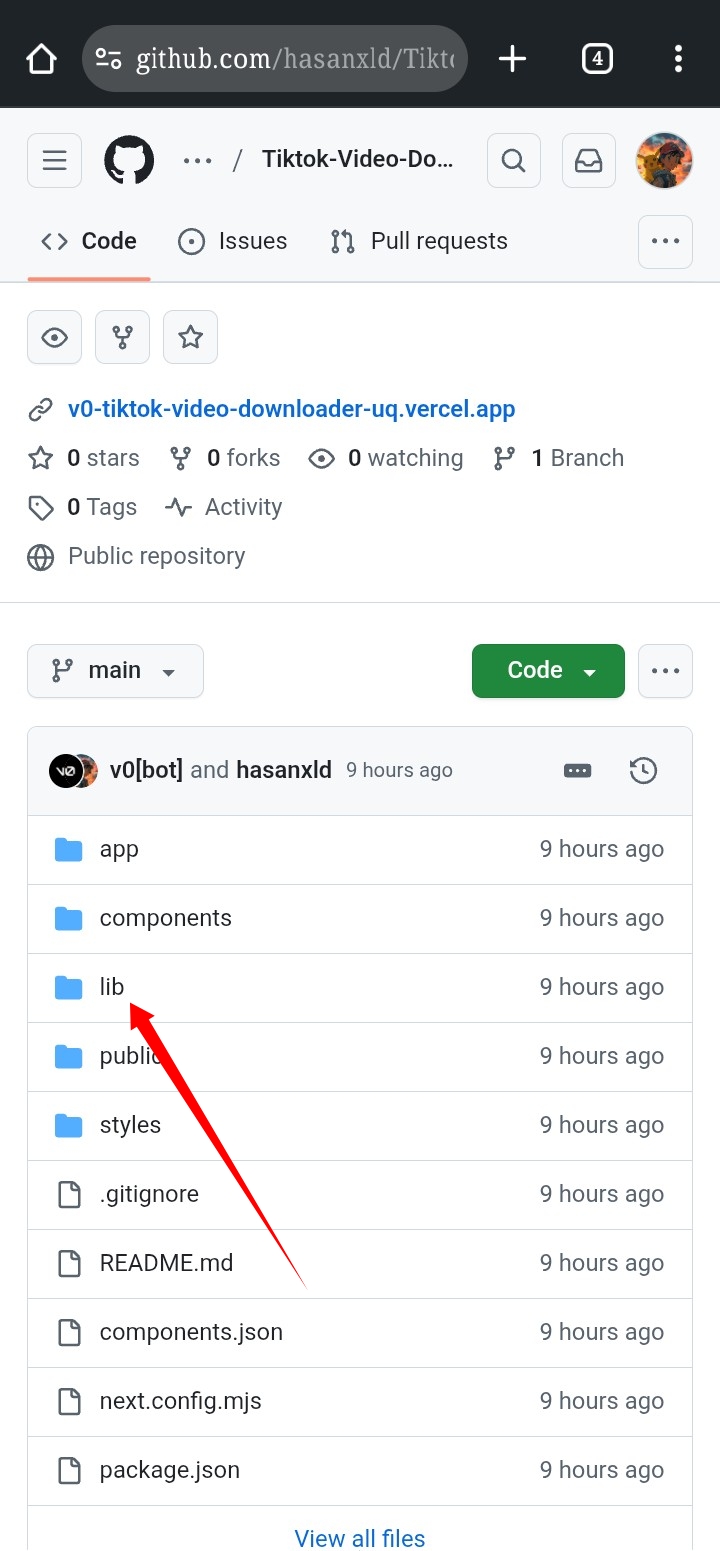This screenshot has width=720, height=1551.
Task: Show commit details ellipsis next to timestamp
Action: [577, 770]
